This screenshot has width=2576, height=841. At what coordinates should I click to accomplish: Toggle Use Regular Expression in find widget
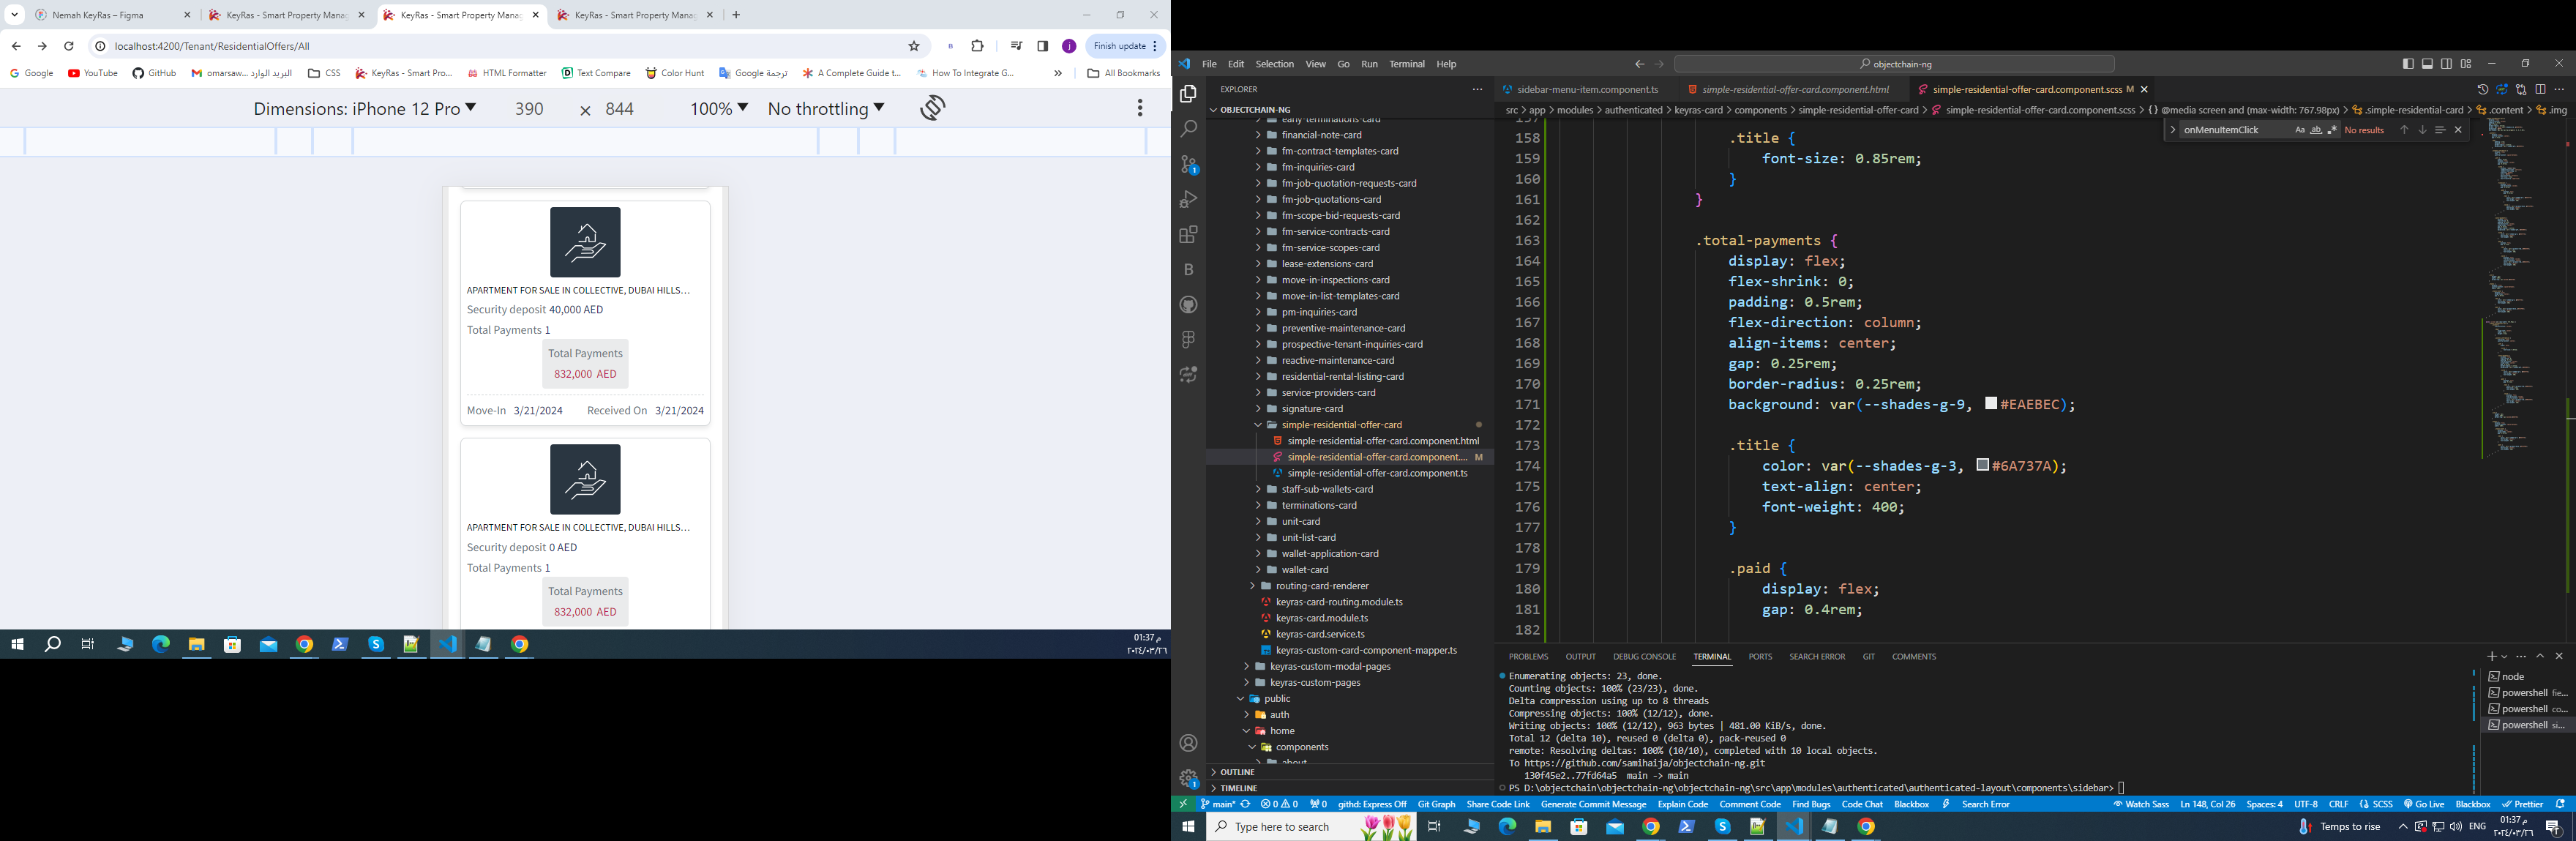[x=2332, y=130]
